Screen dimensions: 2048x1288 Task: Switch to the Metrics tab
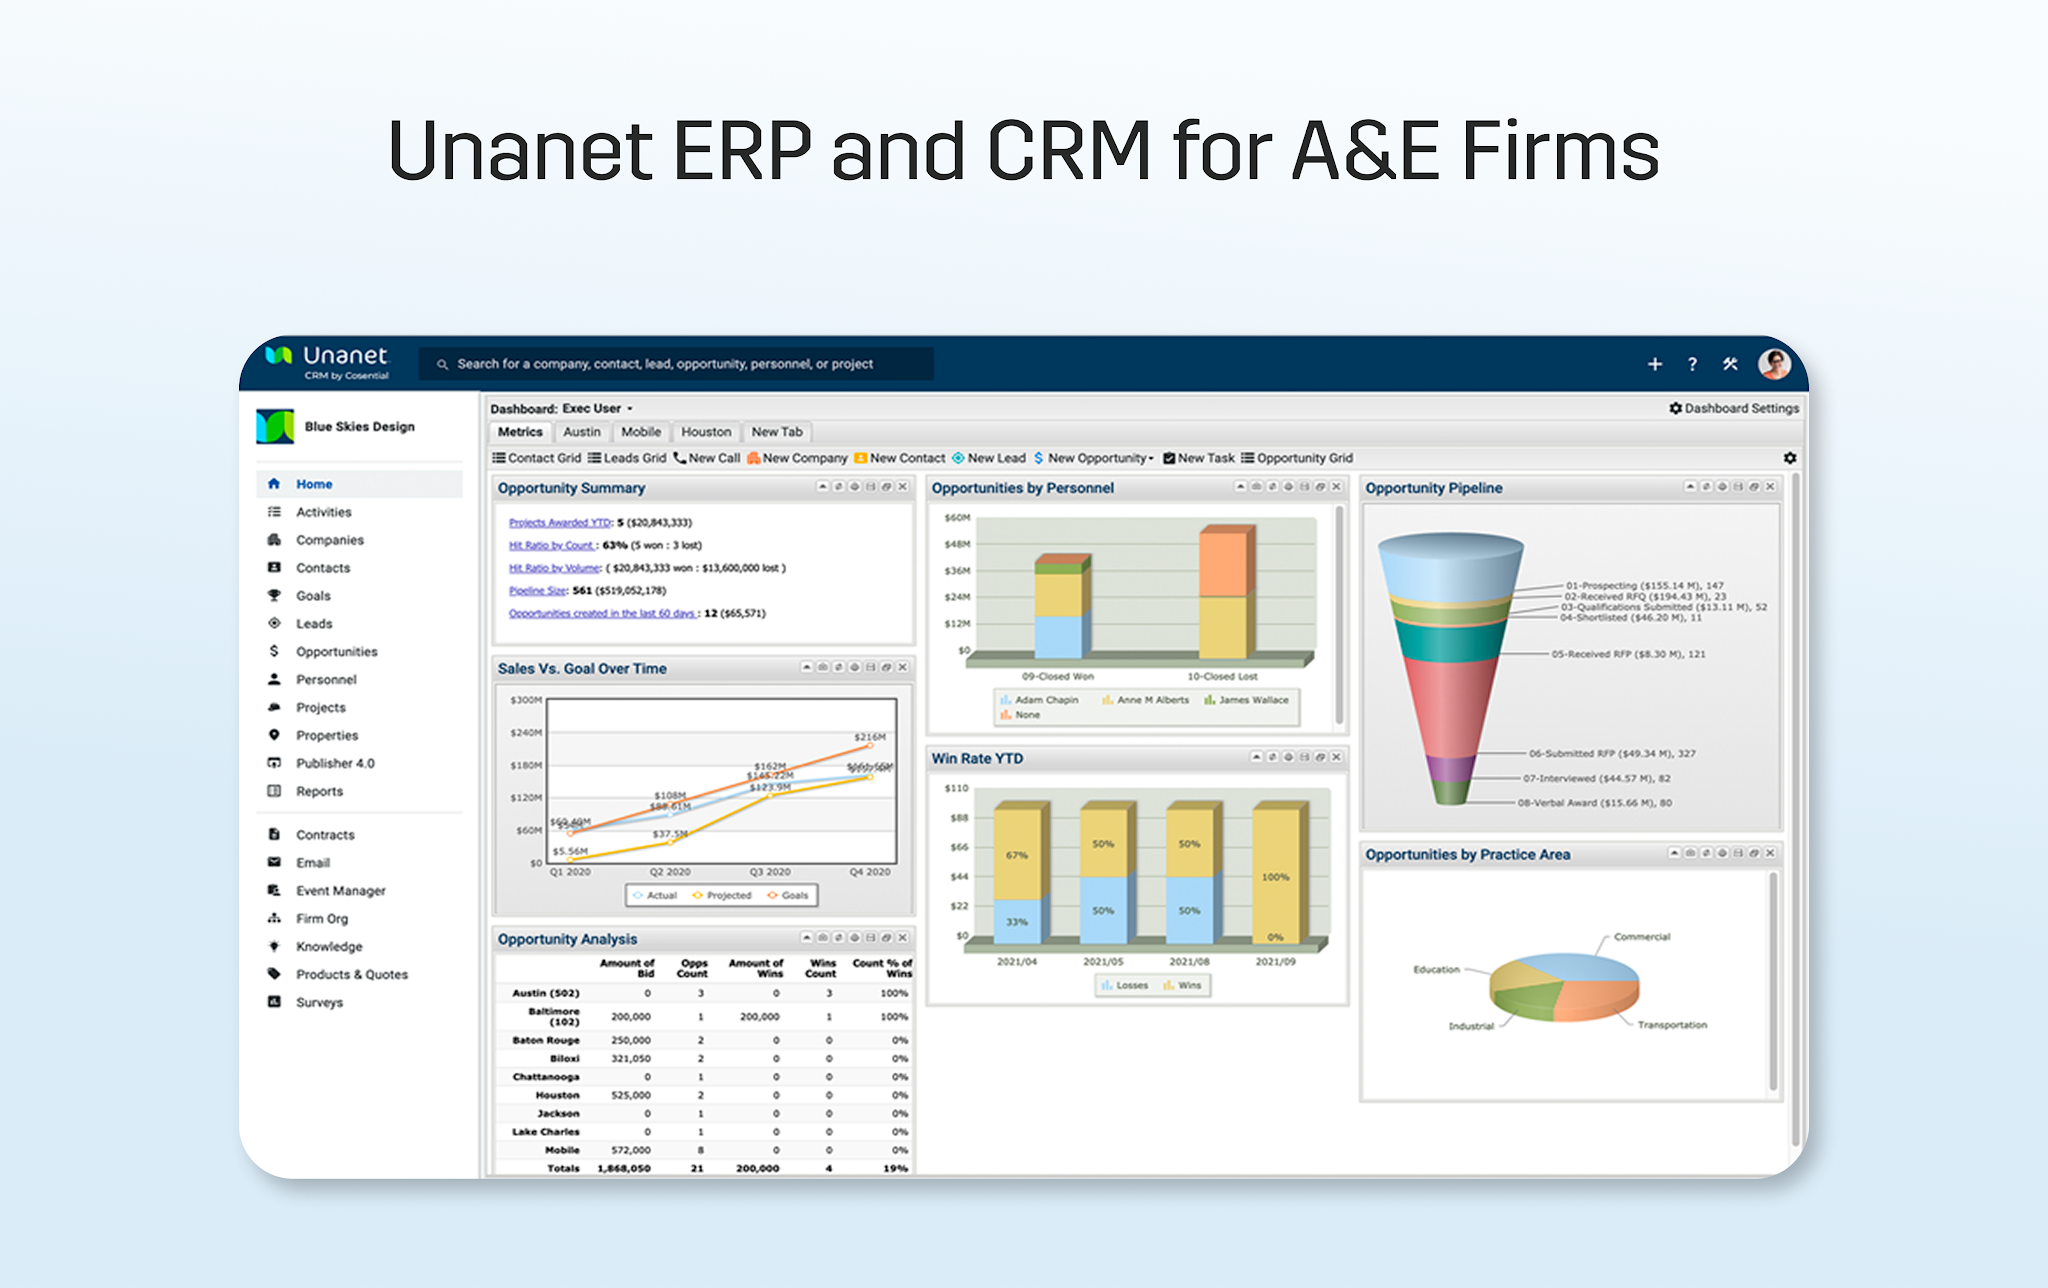[x=520, y=432]
